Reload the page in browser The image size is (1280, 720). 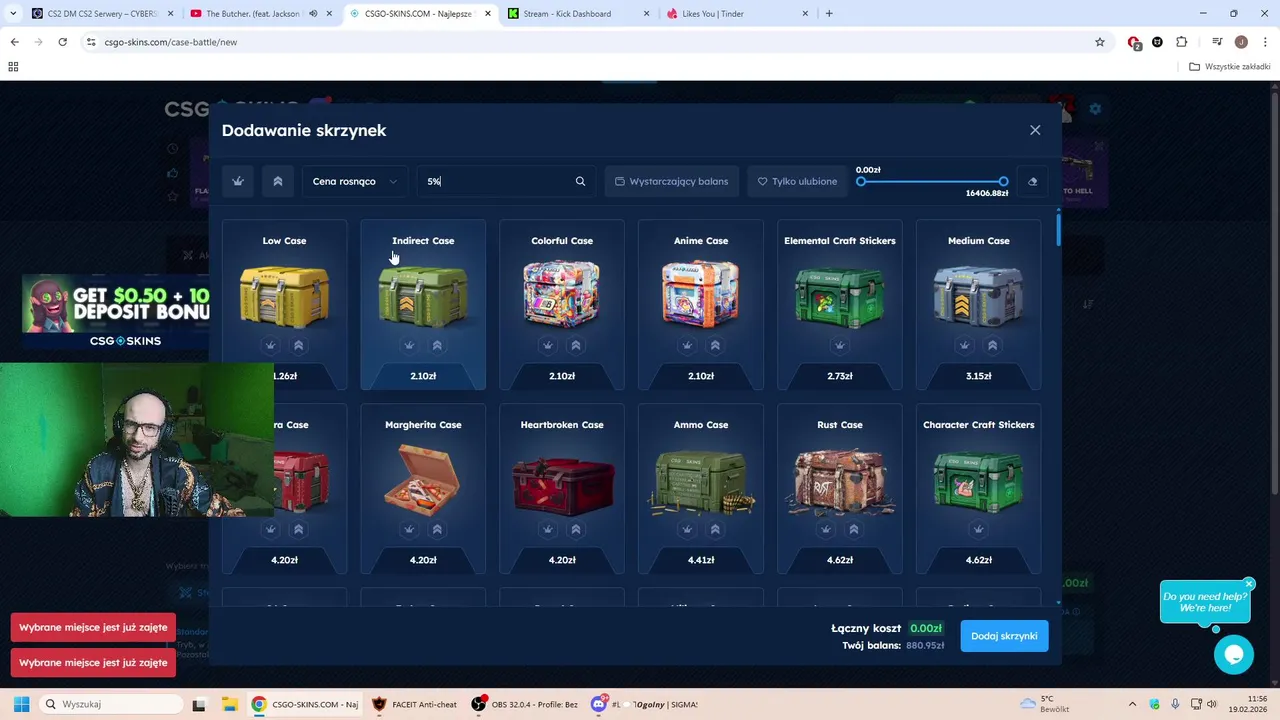(62, 42)
